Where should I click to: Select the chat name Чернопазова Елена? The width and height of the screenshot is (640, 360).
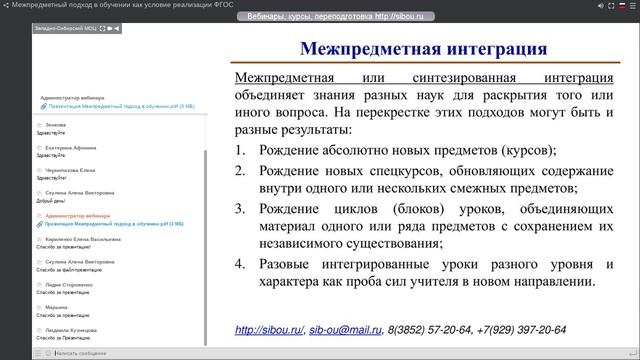[70, 170]
